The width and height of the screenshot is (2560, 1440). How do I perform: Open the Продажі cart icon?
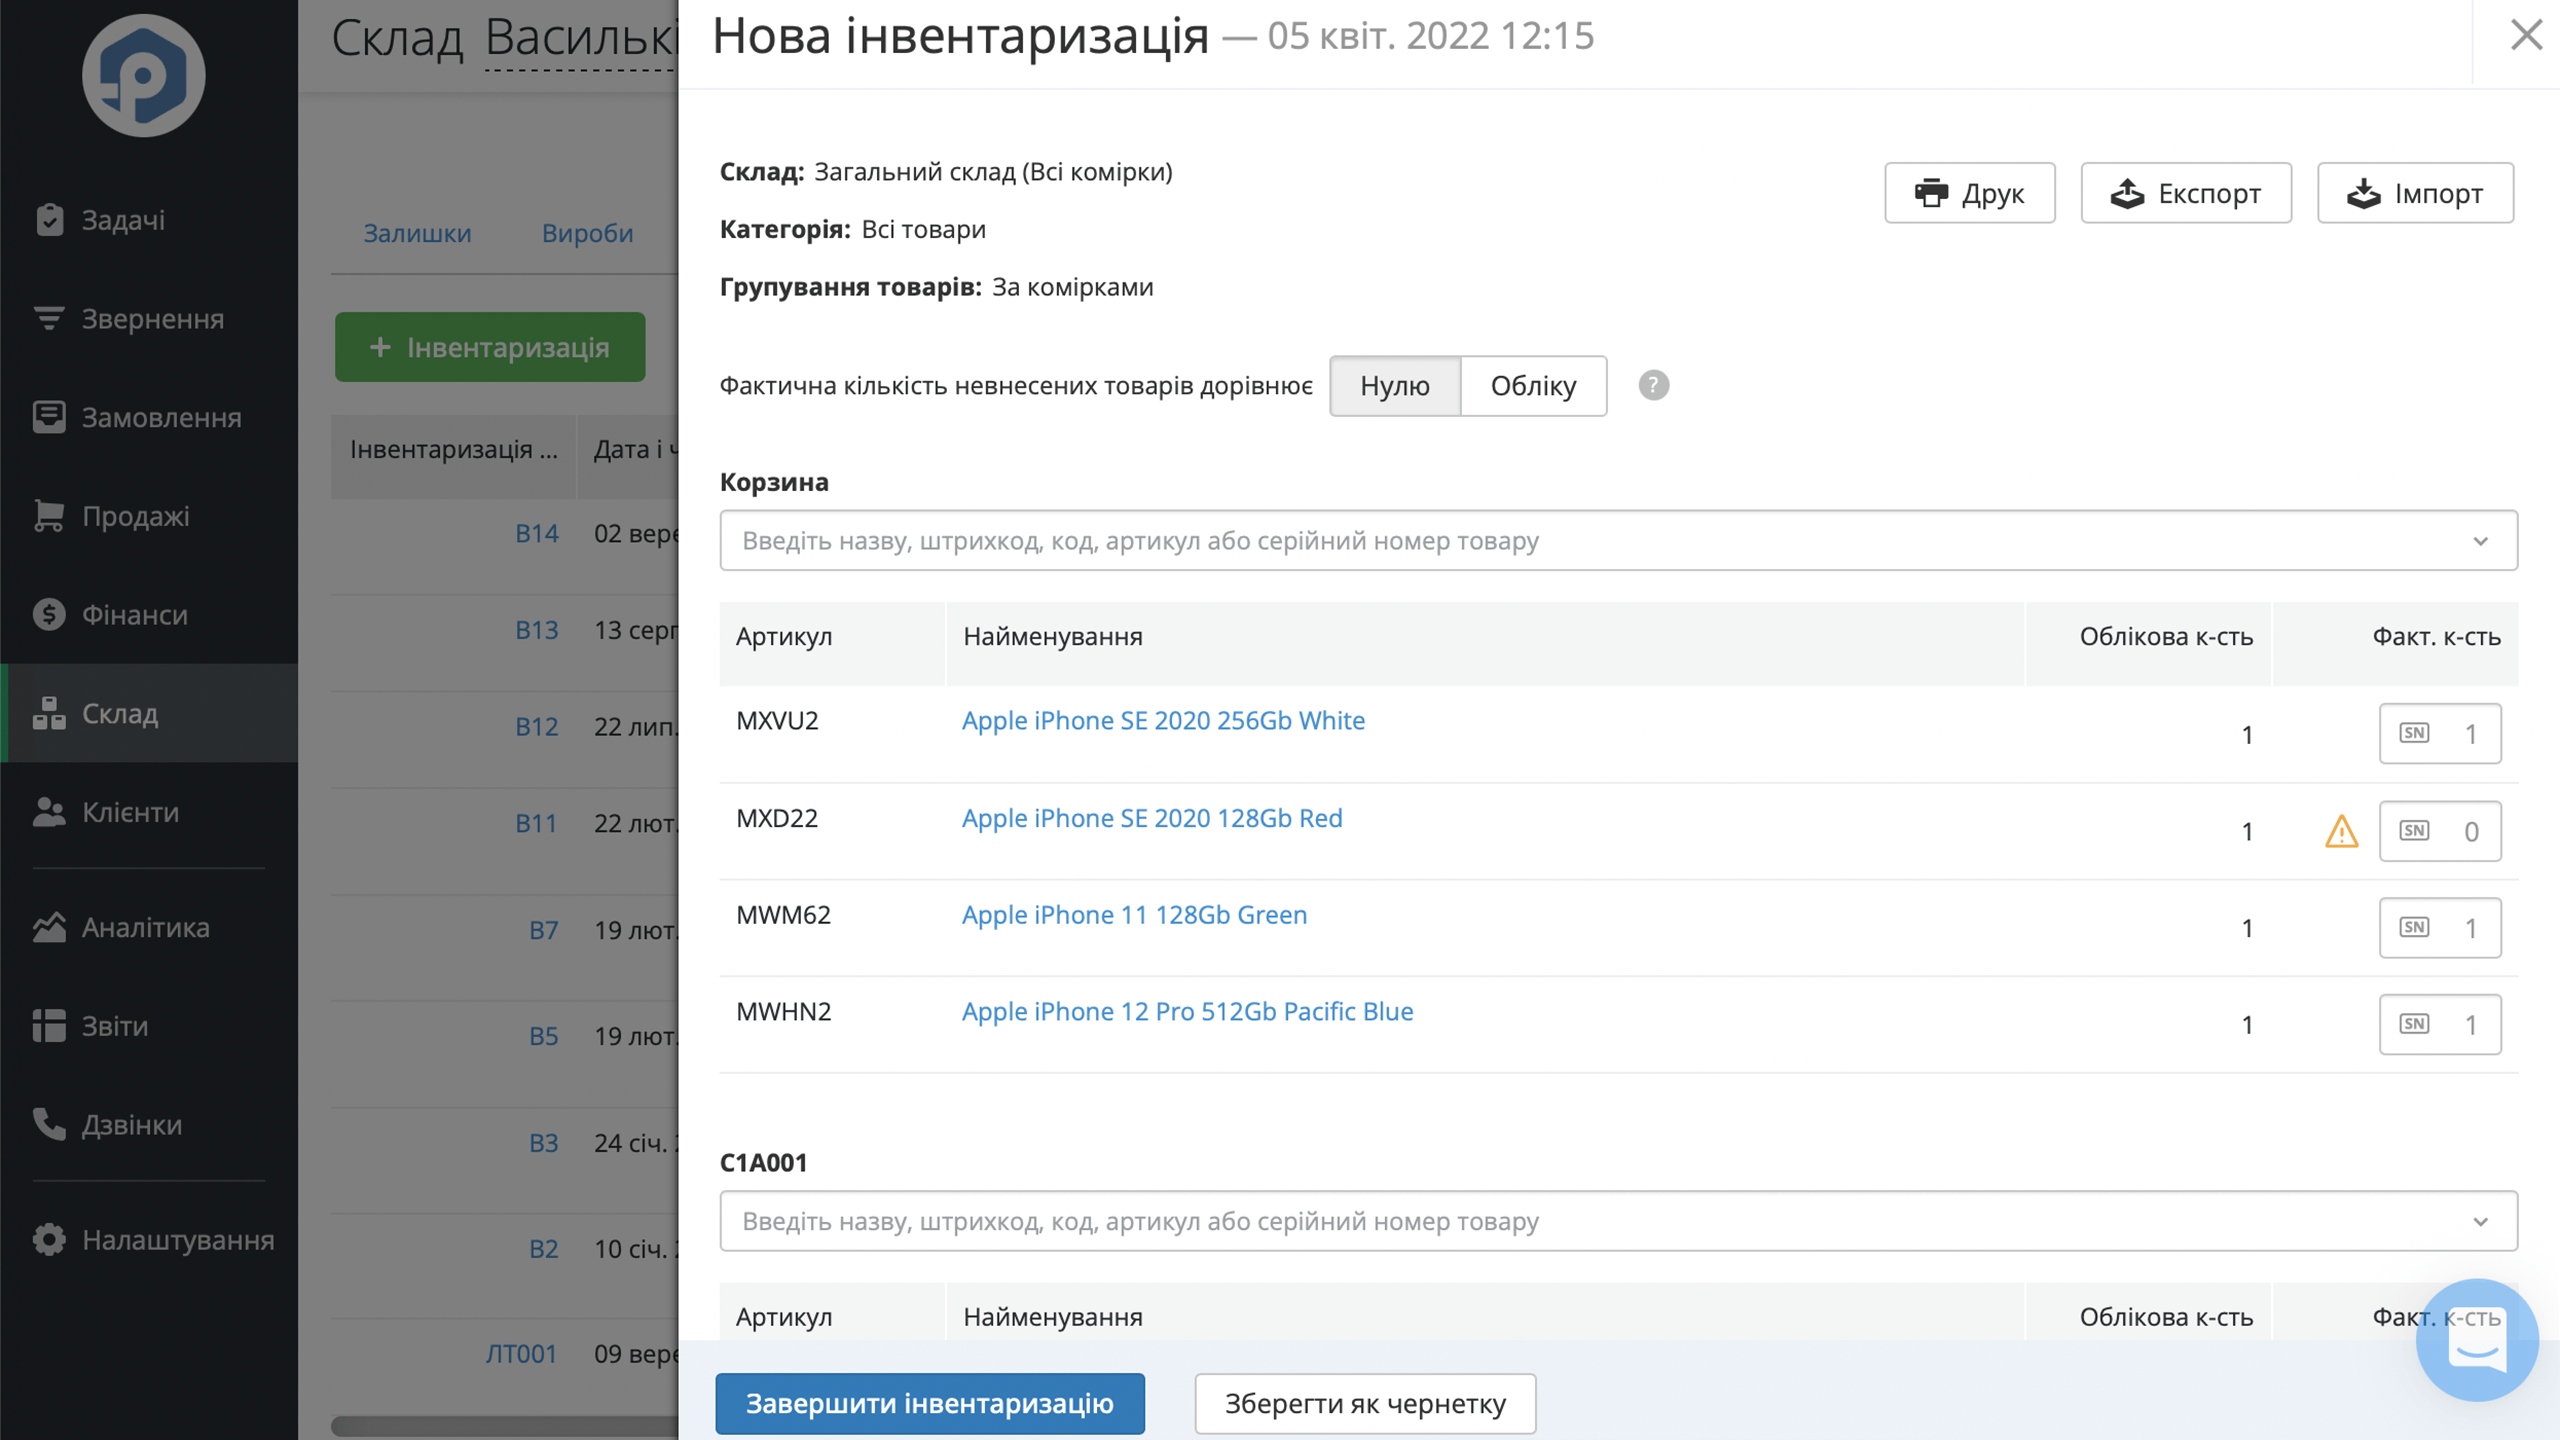[49, 515]
